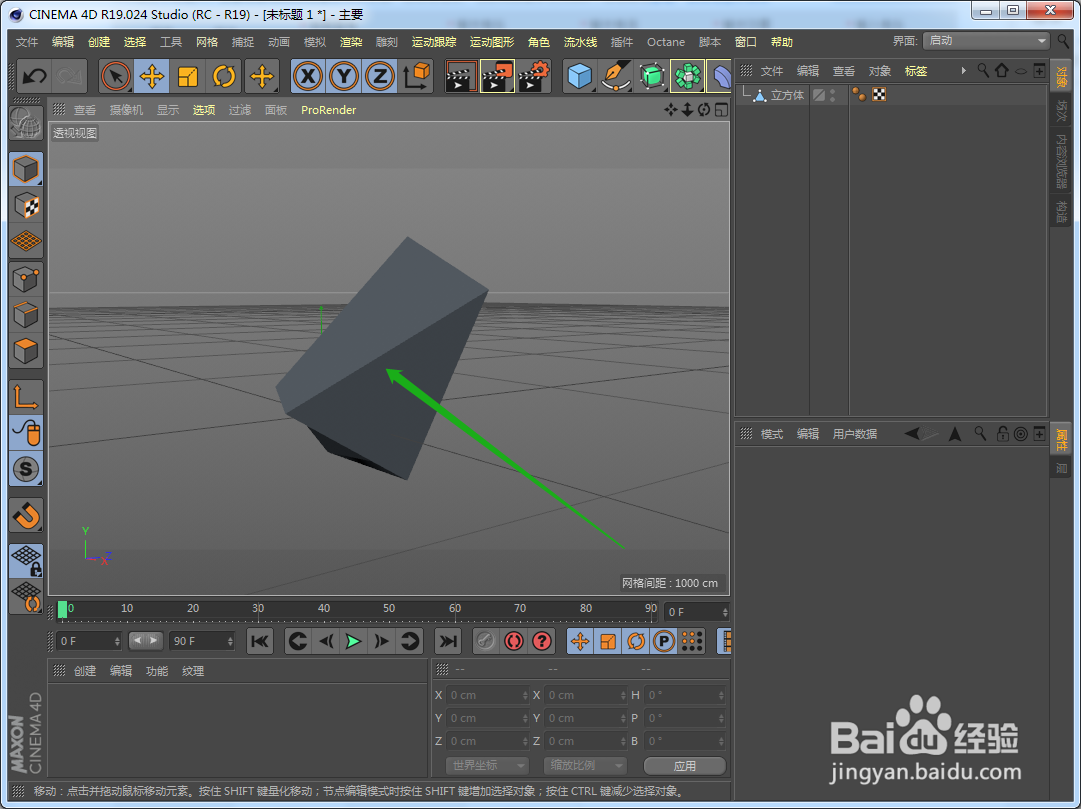Image resolution: width=1081 pixels, height=809 pixels.
Task: Toggle the Viewport Solo S button
Action: [x=26, y=469]
